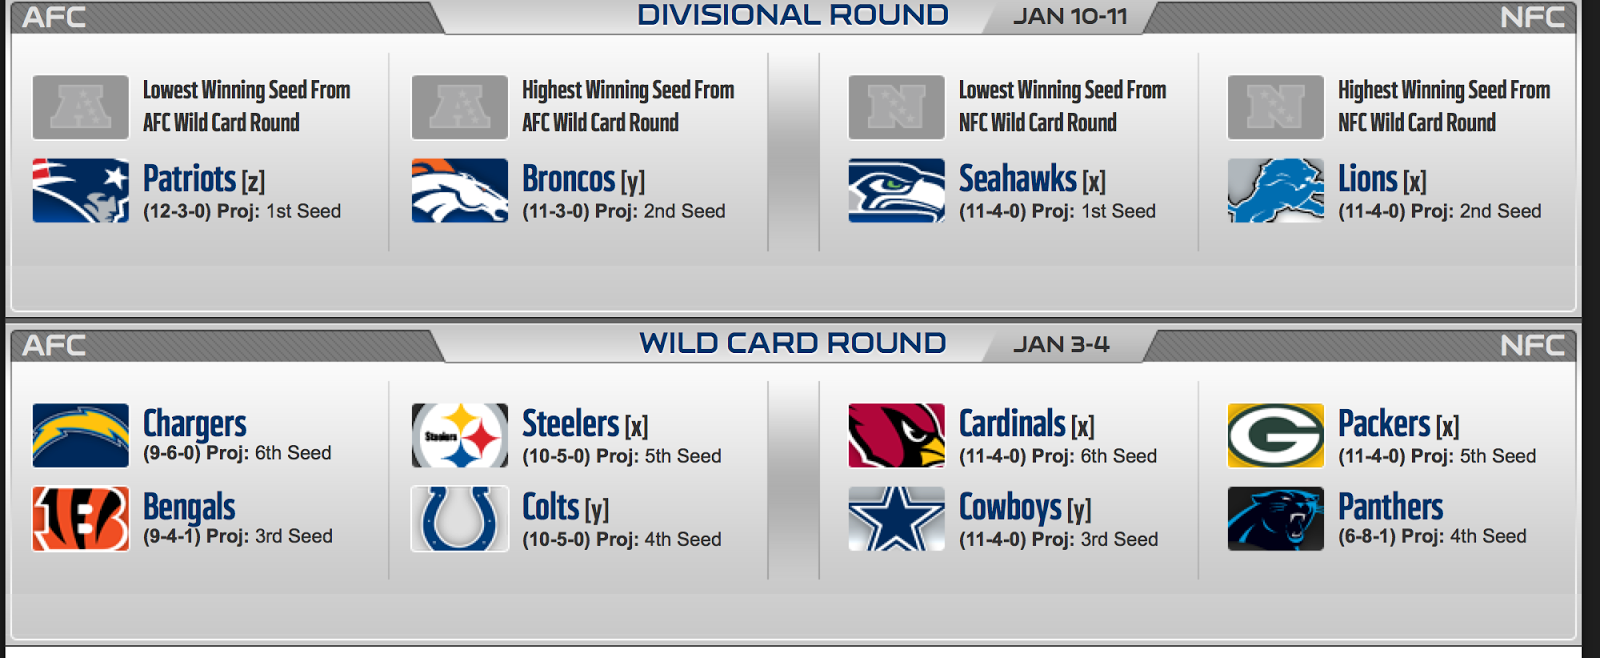The height and width of the screenshot is (658, 1600).
Task: Click the Colts horseshoe logo
Action: [x=459, y=518]
